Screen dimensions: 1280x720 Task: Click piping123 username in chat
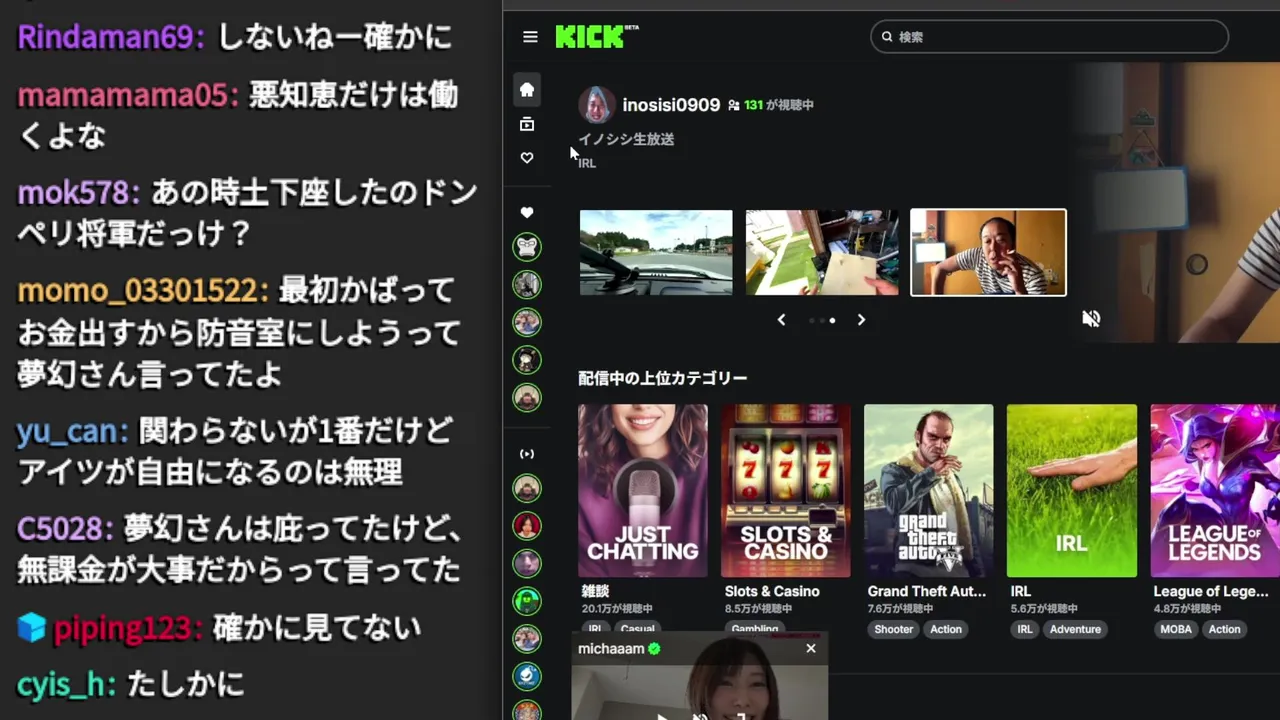point(121,628)
